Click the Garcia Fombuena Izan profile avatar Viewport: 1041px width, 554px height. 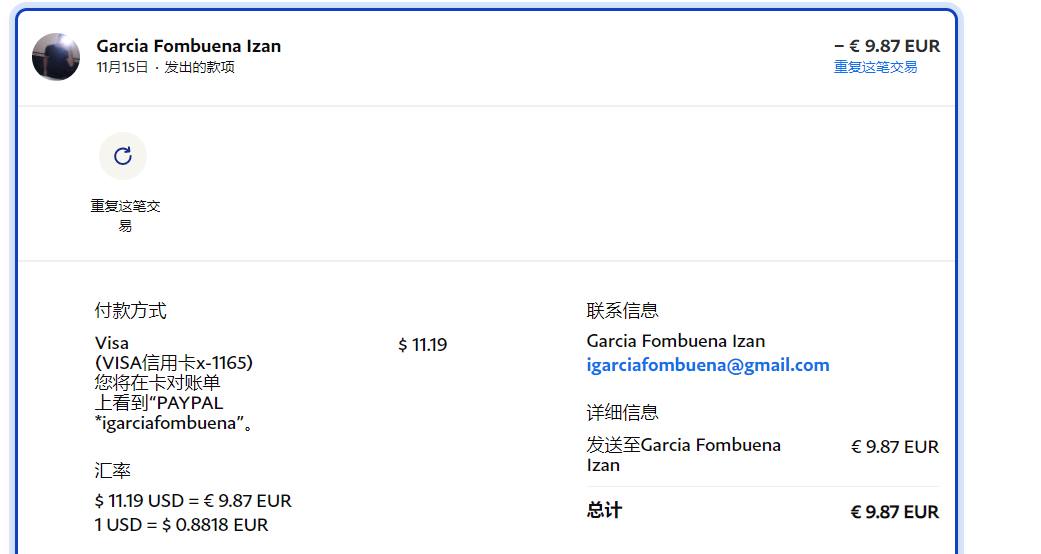56,57
